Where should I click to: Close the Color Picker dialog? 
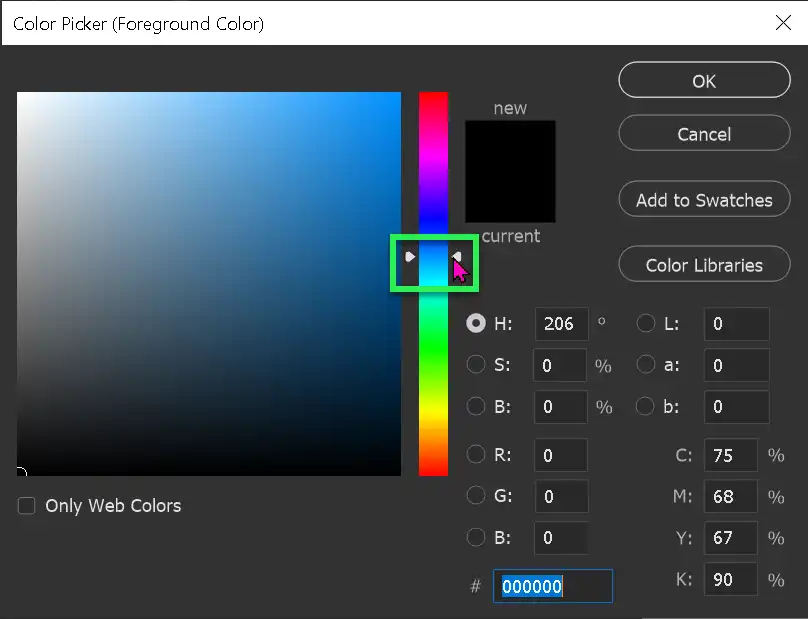784,23
